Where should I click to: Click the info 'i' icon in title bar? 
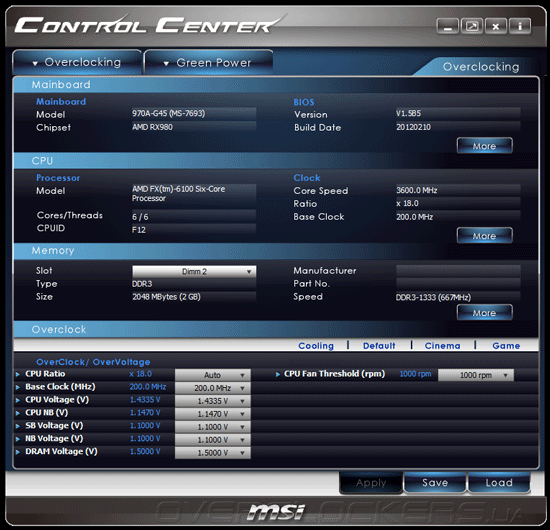pyautogui.click(x=520, y=26)
